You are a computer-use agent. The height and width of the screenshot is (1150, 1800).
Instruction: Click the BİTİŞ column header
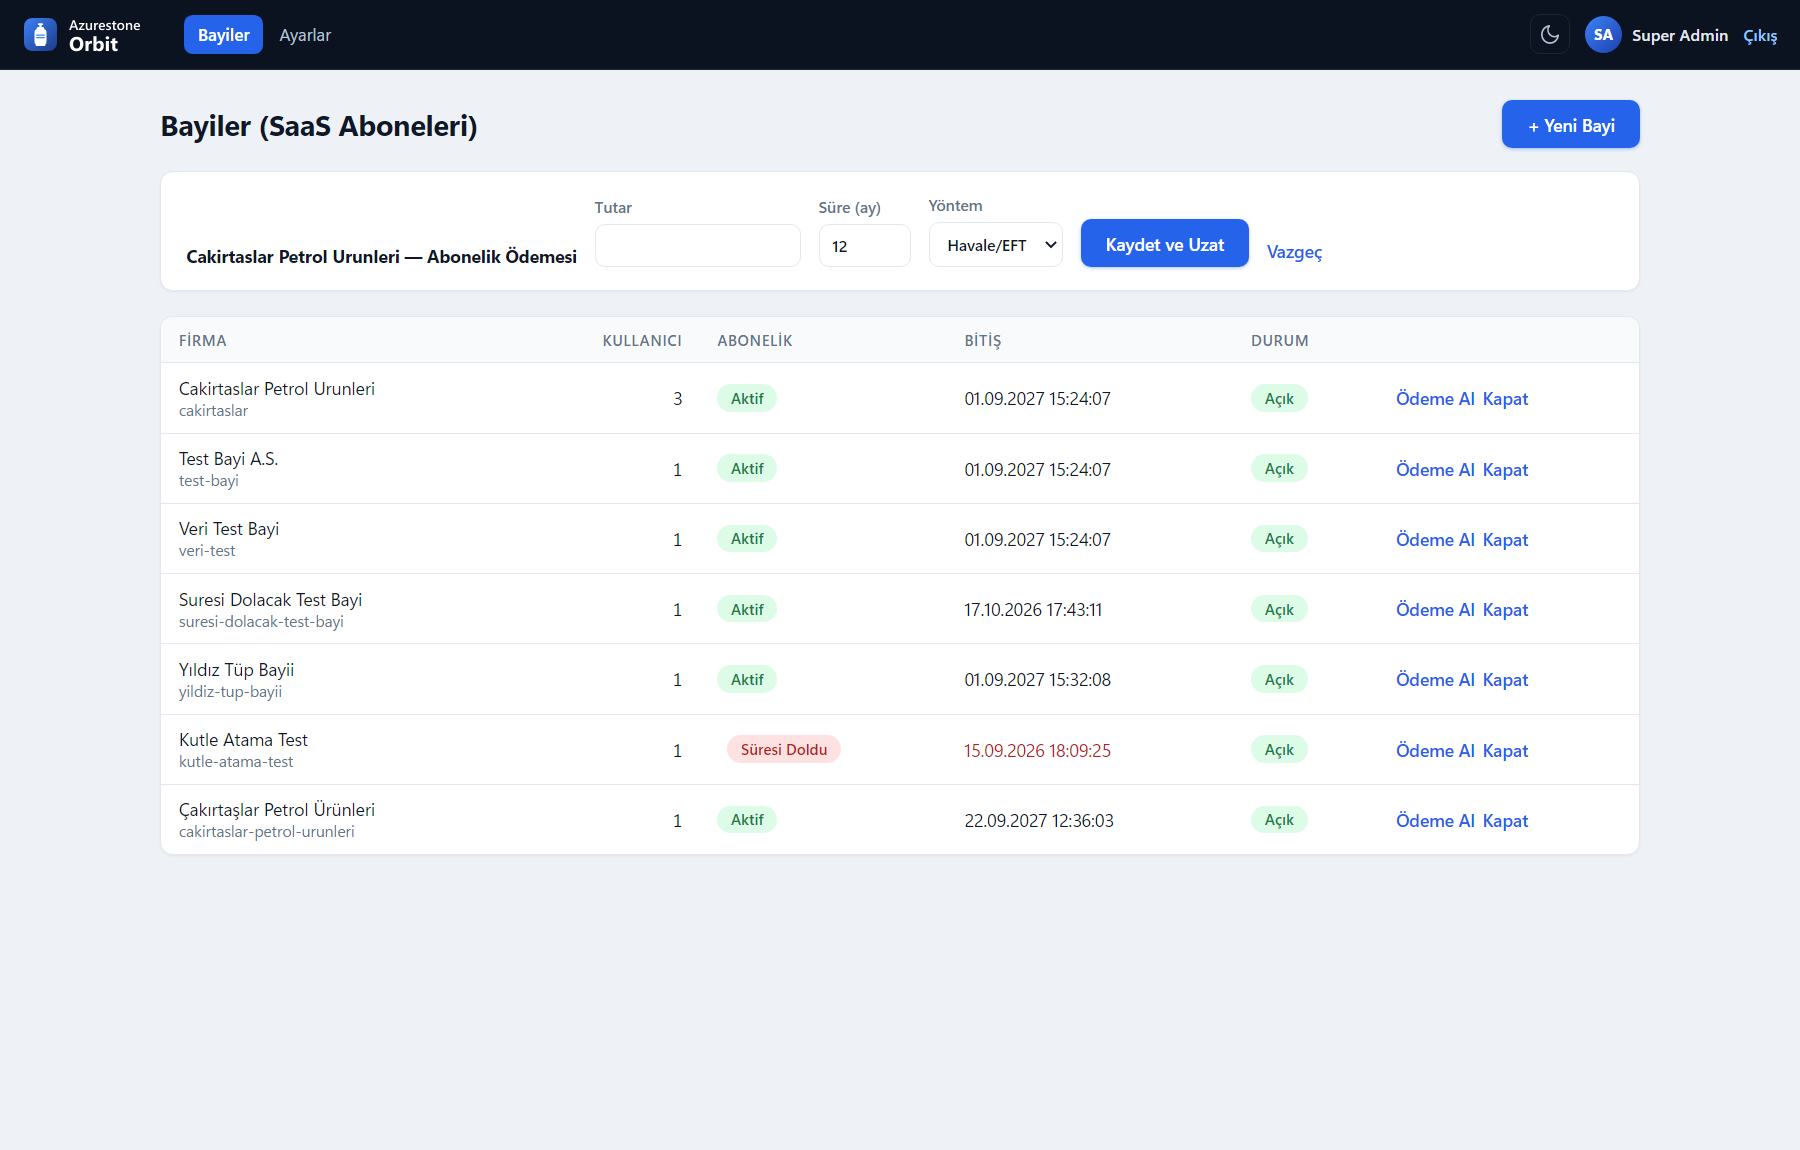pos(983,341)
